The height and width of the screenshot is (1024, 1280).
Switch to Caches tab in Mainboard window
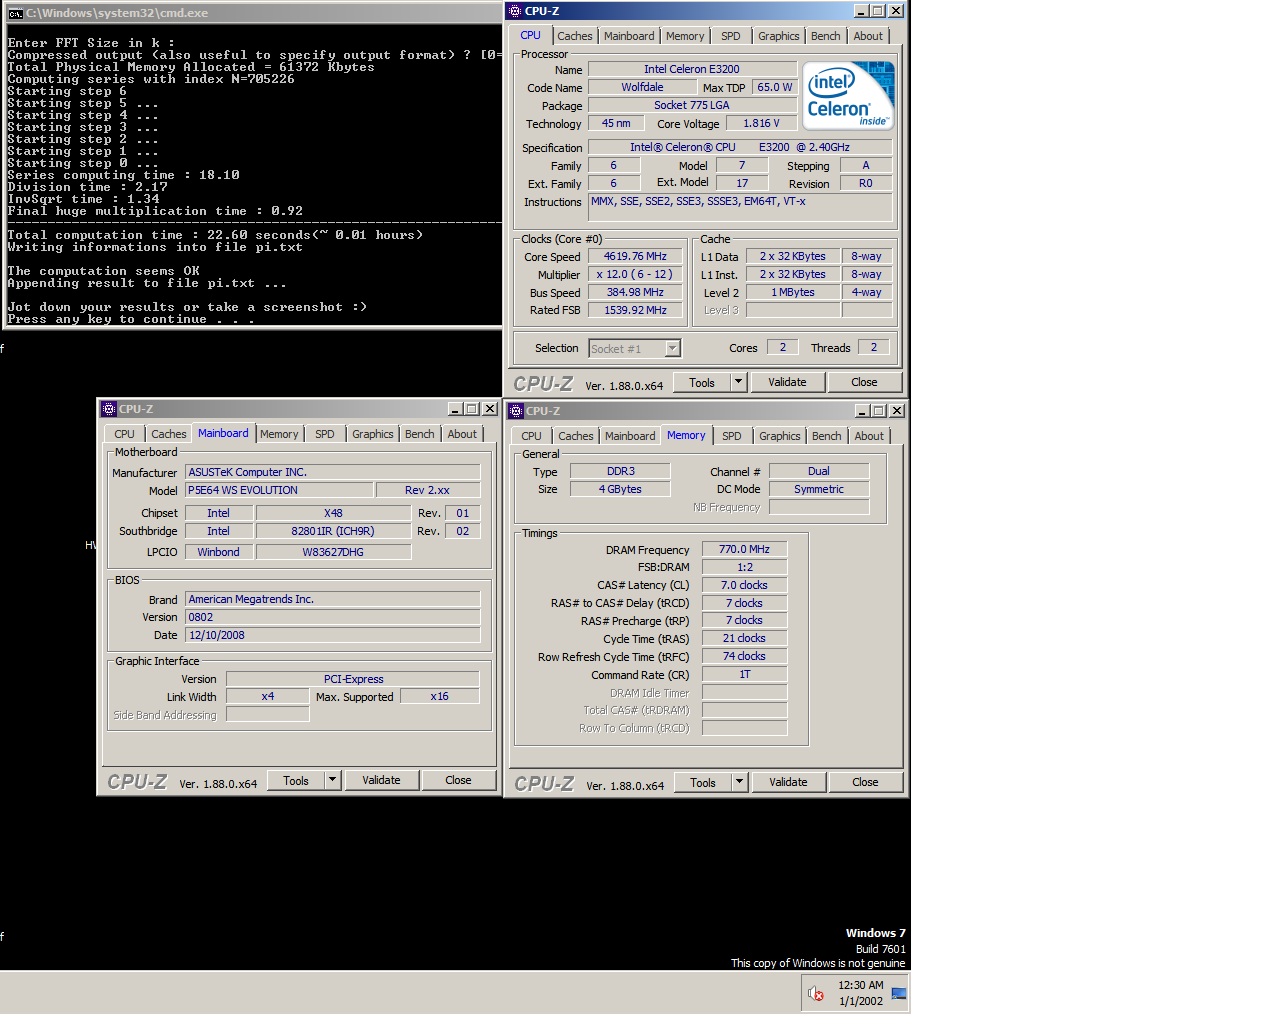click(169, 434)
